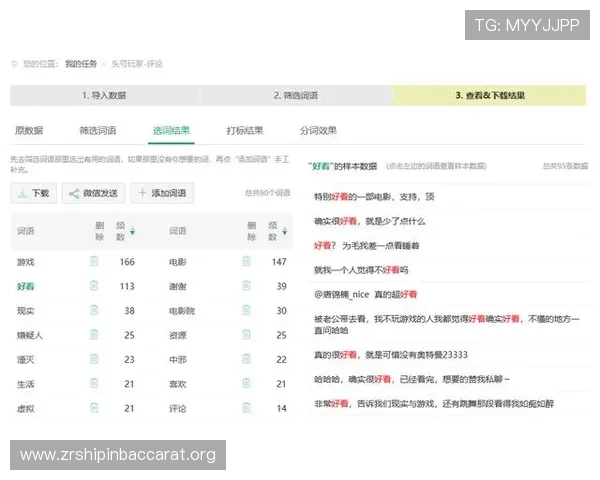Click the sample starting 哈哈哈，确实很好看
The width and height of the screenshot is (600, 480).
412,379
